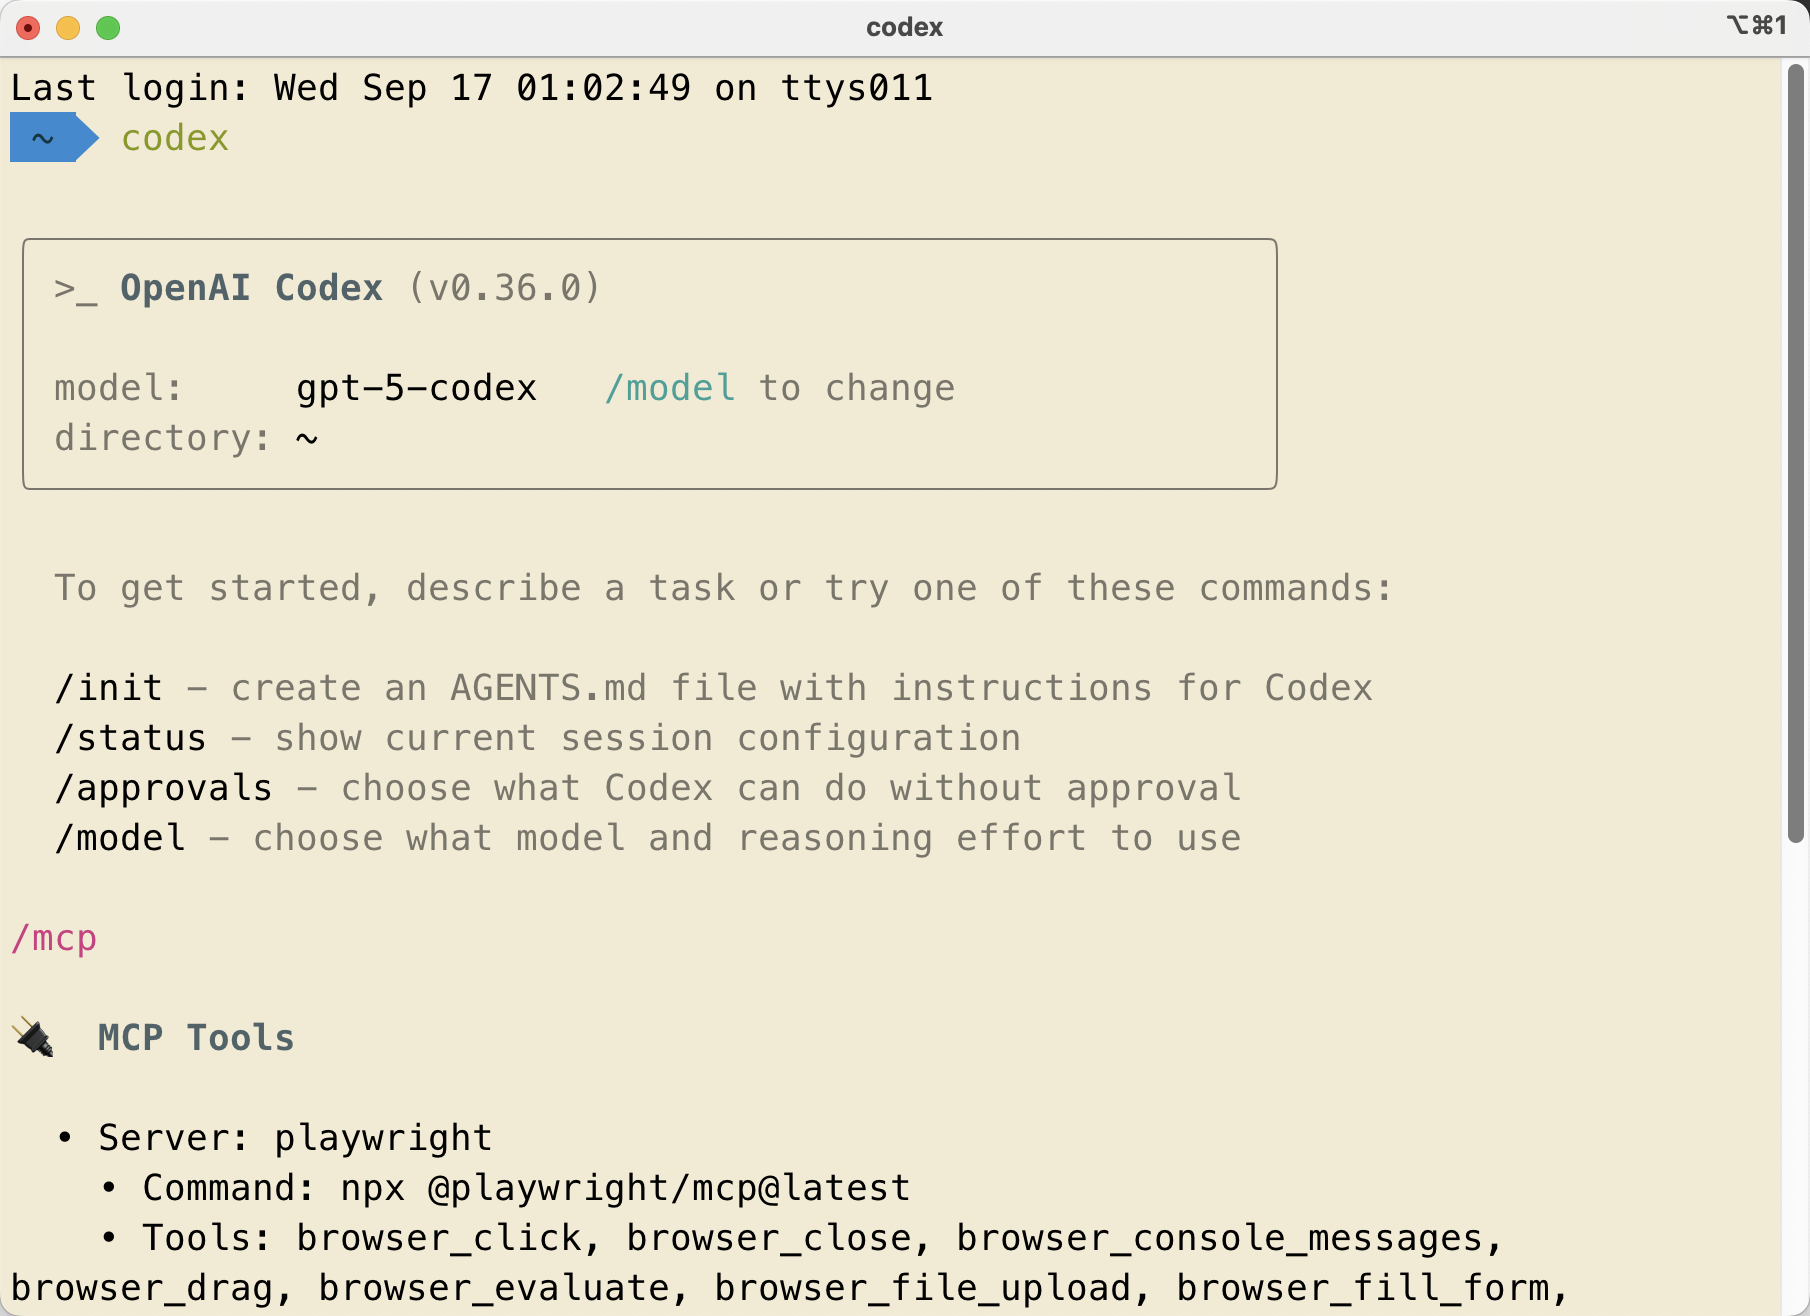The image size is (1810, 1316).
Task: Click the pink /mcp command text
Action: point(54,938)
